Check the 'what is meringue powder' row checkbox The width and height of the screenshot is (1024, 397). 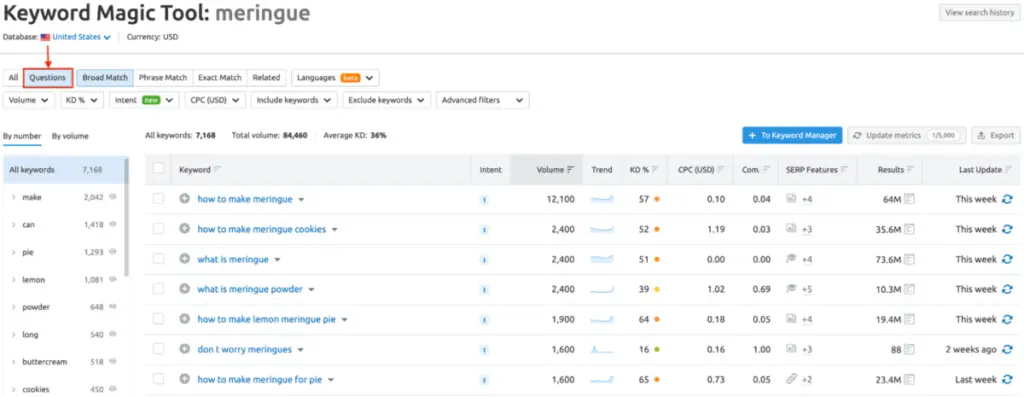coord(158,289)
